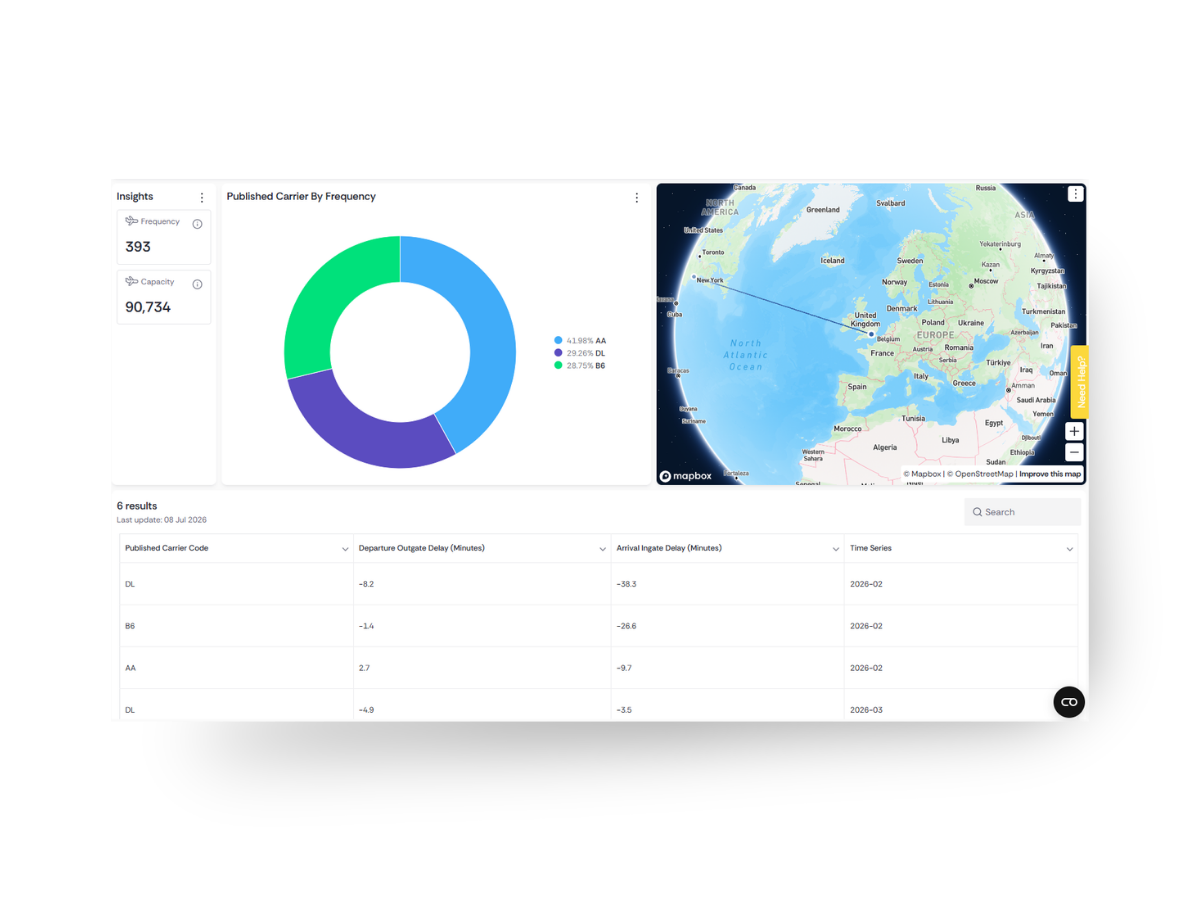
Task: Open the chat widget in the bottom corner
Action: tap(1069, 702)
